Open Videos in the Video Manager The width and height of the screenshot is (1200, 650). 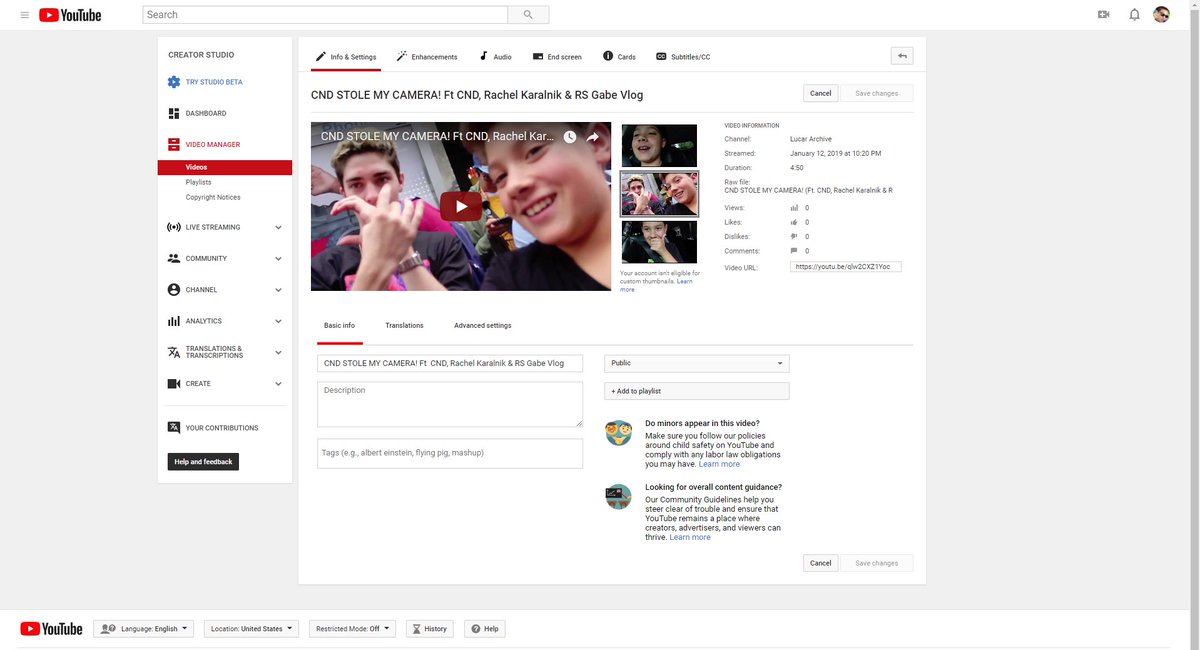tap(225, 167)
